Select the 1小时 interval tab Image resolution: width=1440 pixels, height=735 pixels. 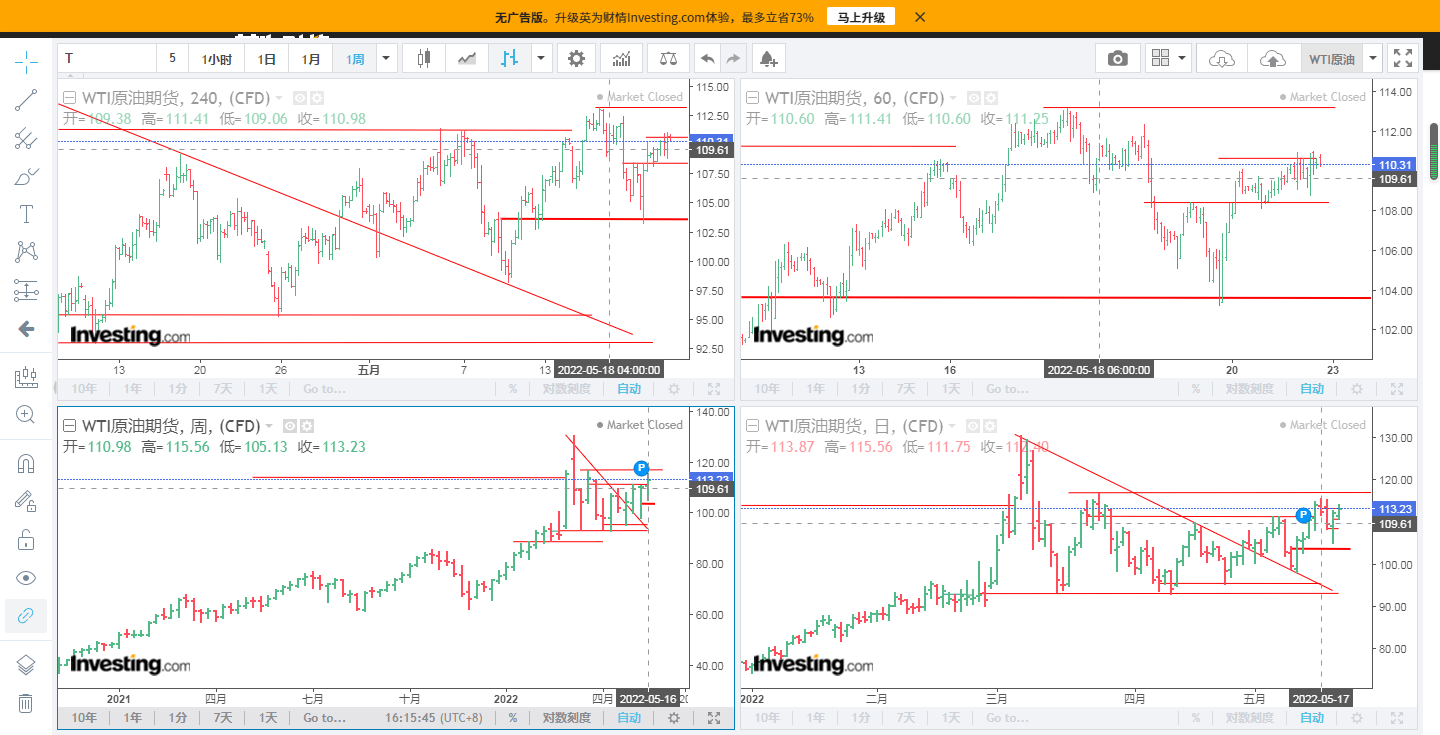216,59
